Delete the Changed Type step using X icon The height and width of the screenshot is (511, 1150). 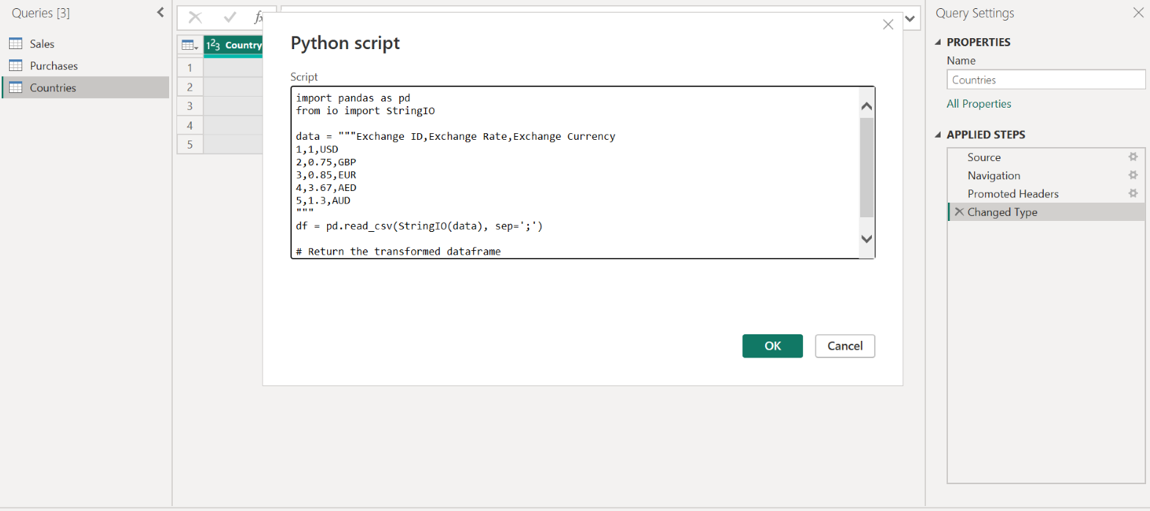959,212
